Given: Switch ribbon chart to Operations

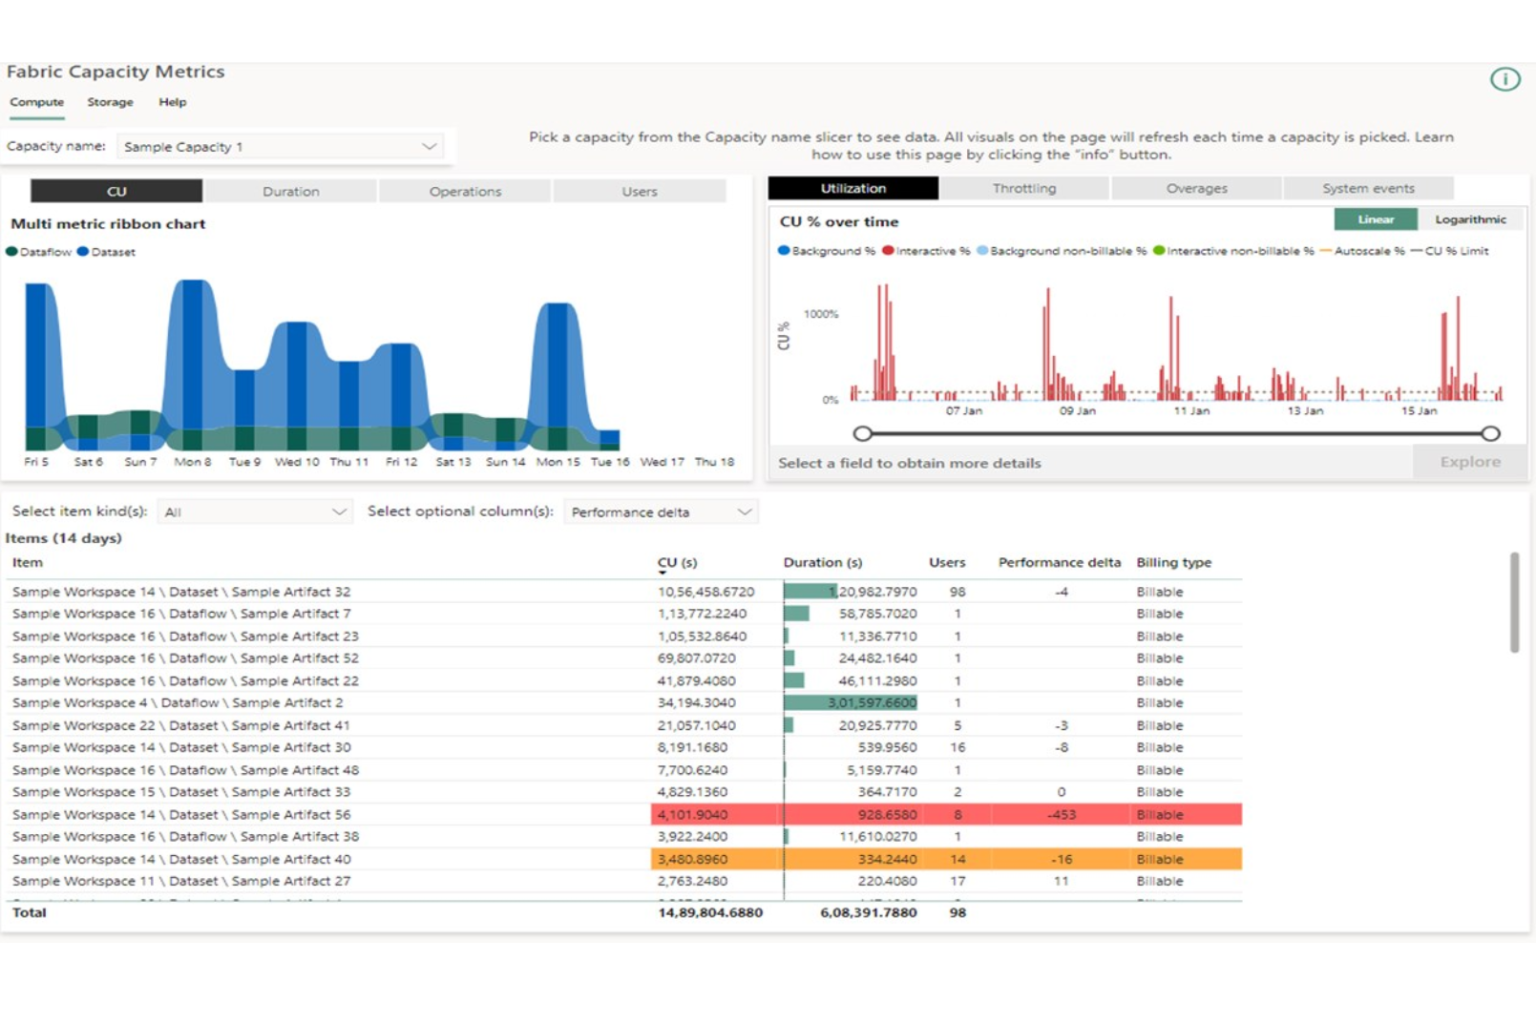Looking at the screenshot, I should [x=465, y=191].
